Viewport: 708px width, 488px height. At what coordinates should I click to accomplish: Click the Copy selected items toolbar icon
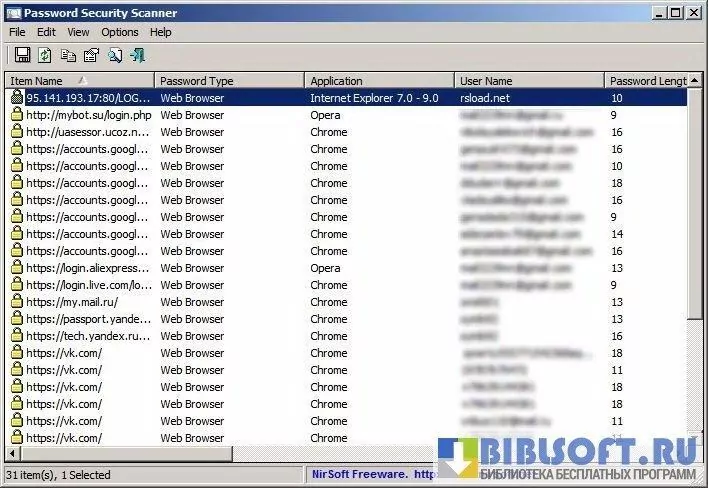click(68, 55)
